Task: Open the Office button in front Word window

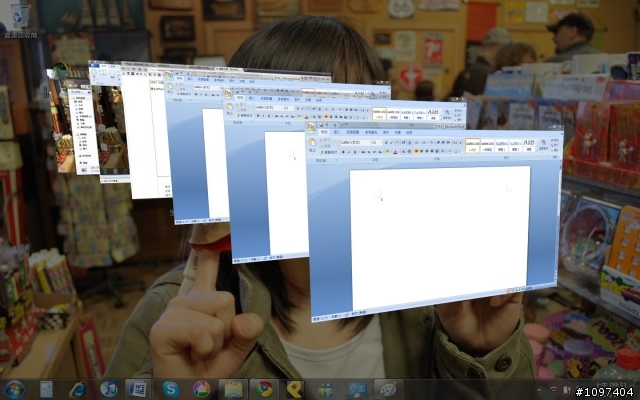Action: pyautogui.click(x=311, y=128)
